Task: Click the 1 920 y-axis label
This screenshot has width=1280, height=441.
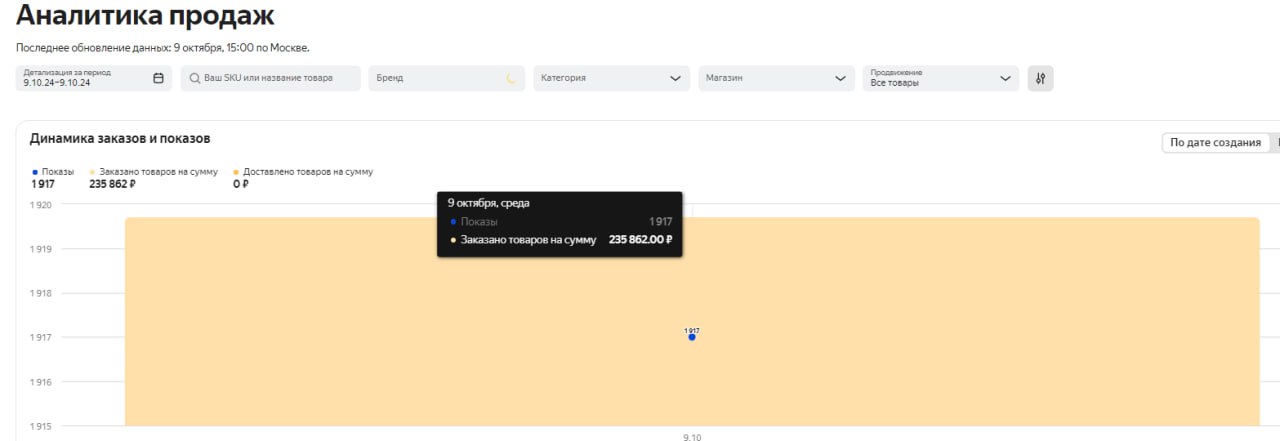Action: 41,204
